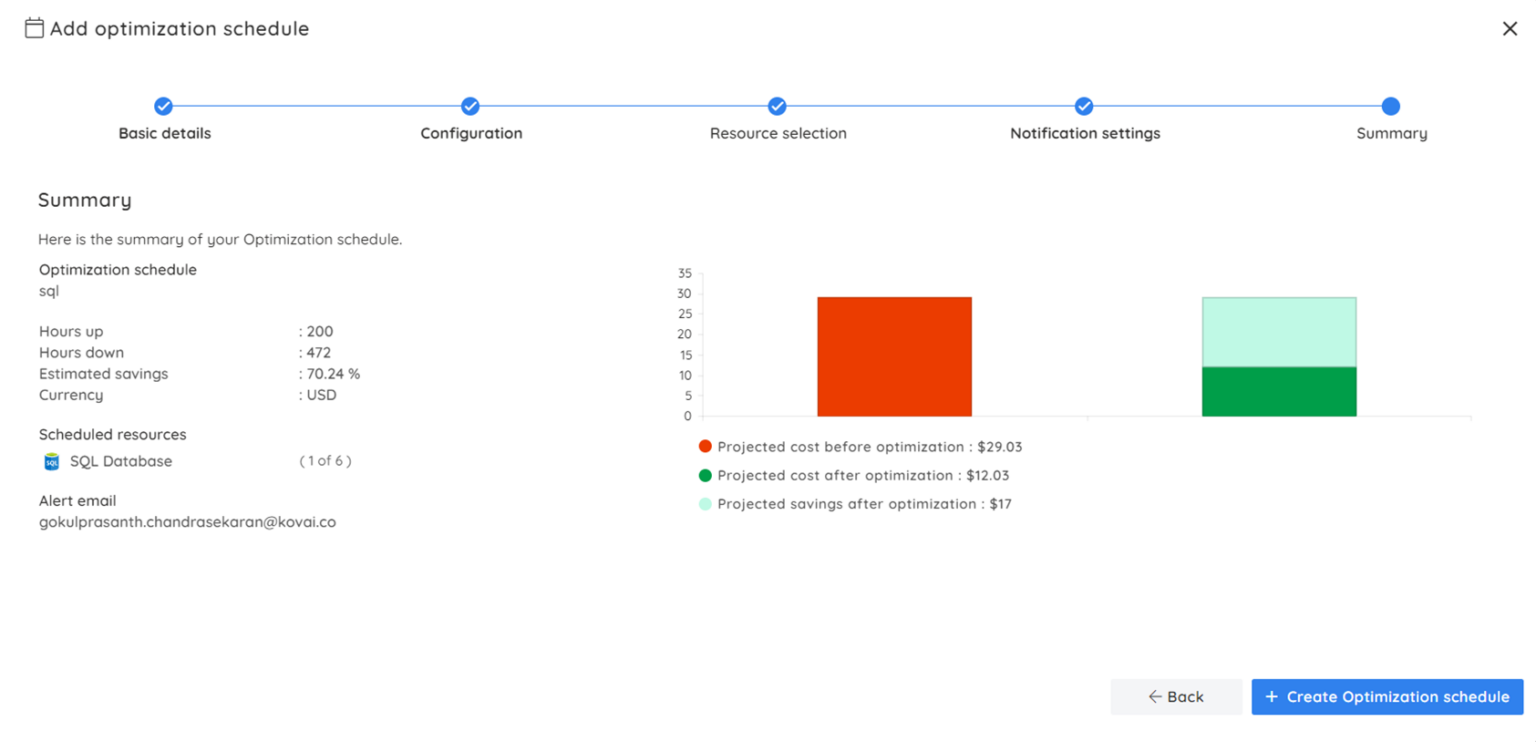
Task: Click the checkmark icon on Configuration step
Action: [470, 105]
